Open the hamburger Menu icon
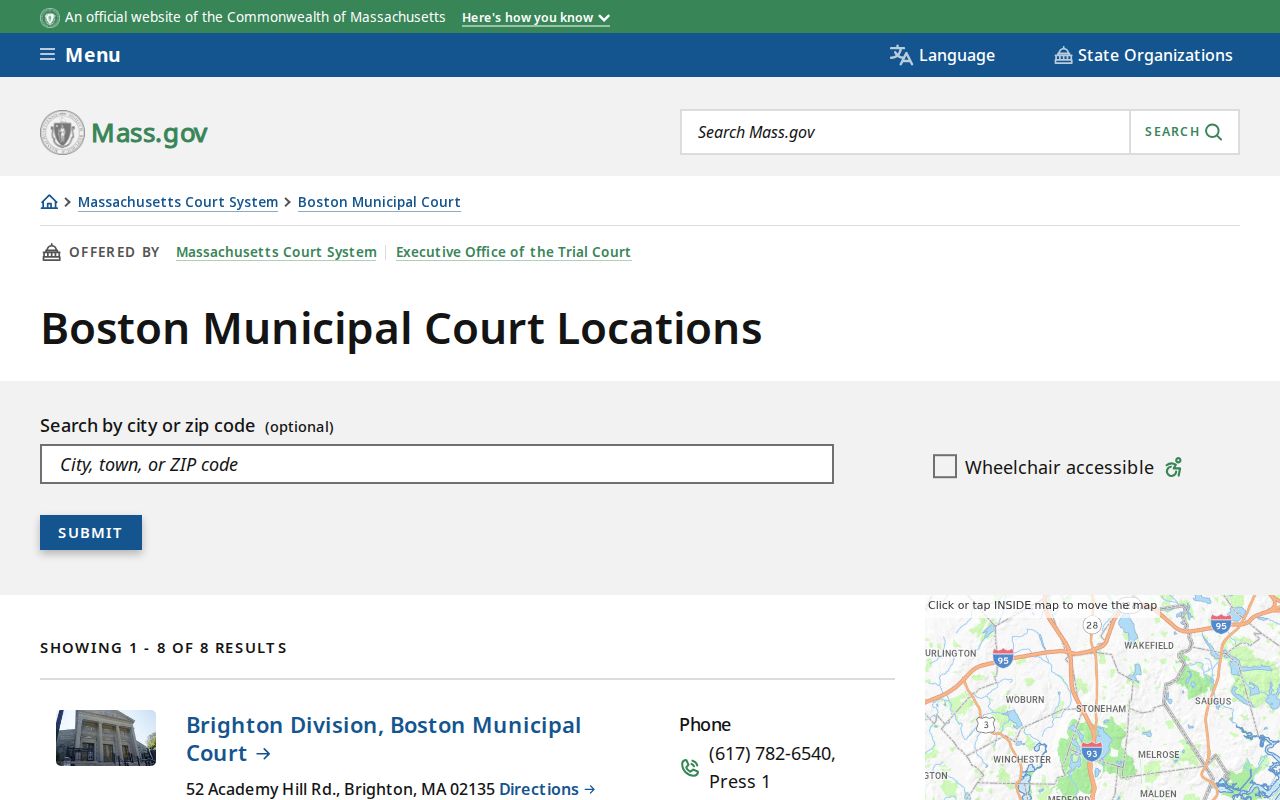 click(47, 54)
